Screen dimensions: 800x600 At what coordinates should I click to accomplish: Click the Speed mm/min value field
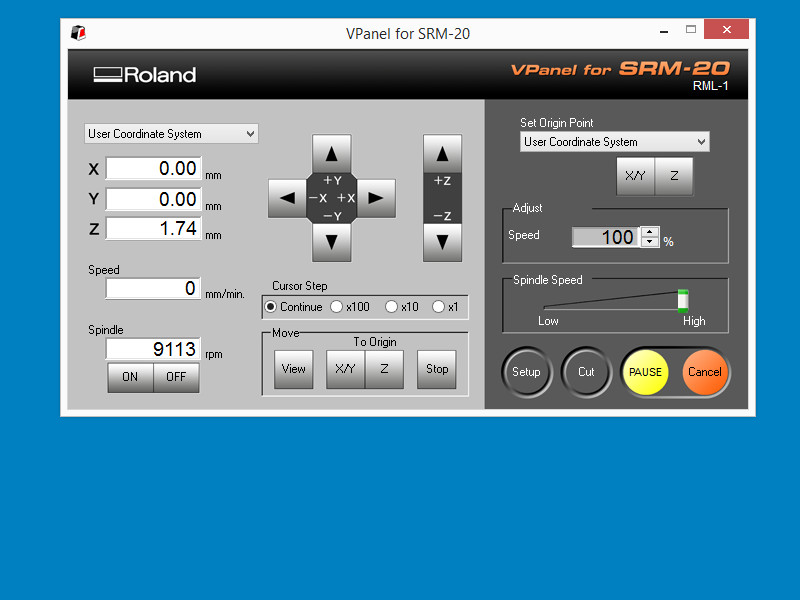pyautogui.click(x=154, y=288)
